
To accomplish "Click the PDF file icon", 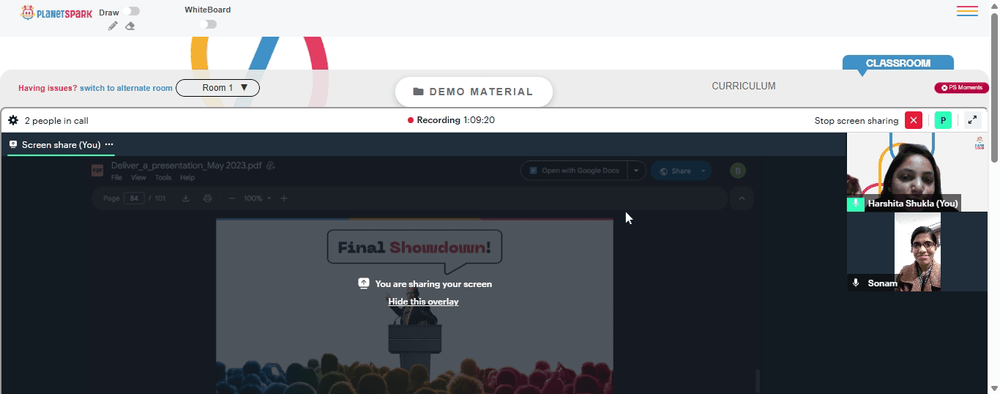I will click(x=97, y=170).
